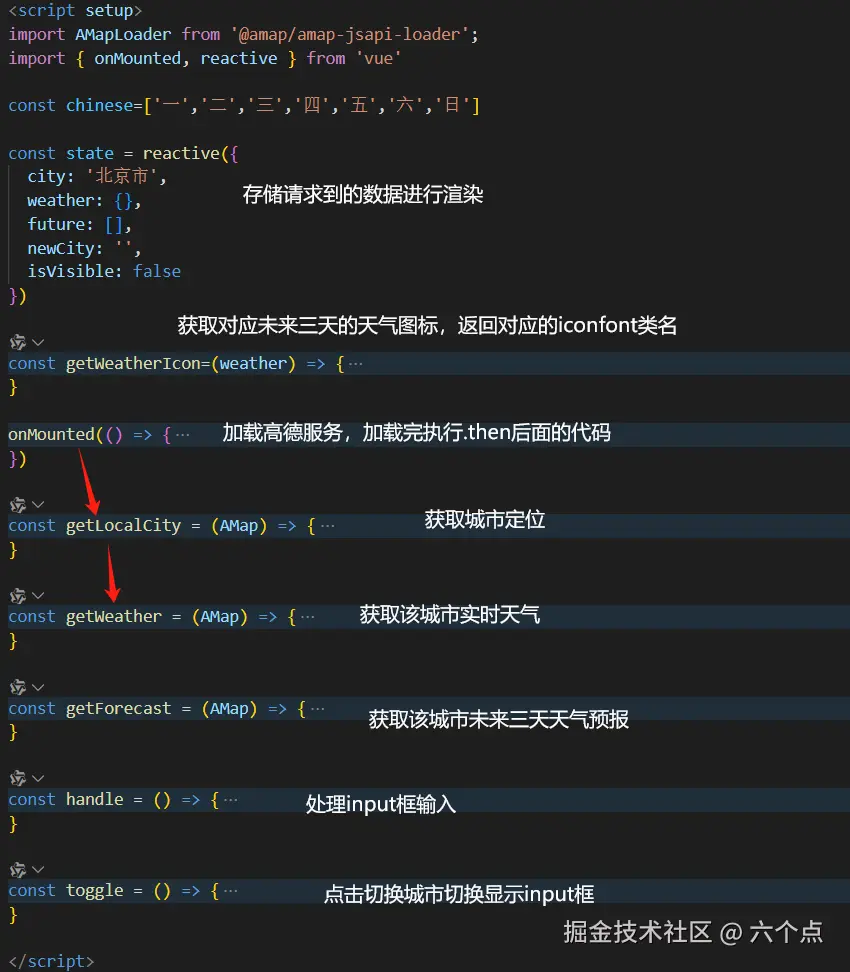Image resolution: width=850 pixels, height=972 pixels.
Task: Click the onMounted( call line
Action: click(x=99, y=435)
